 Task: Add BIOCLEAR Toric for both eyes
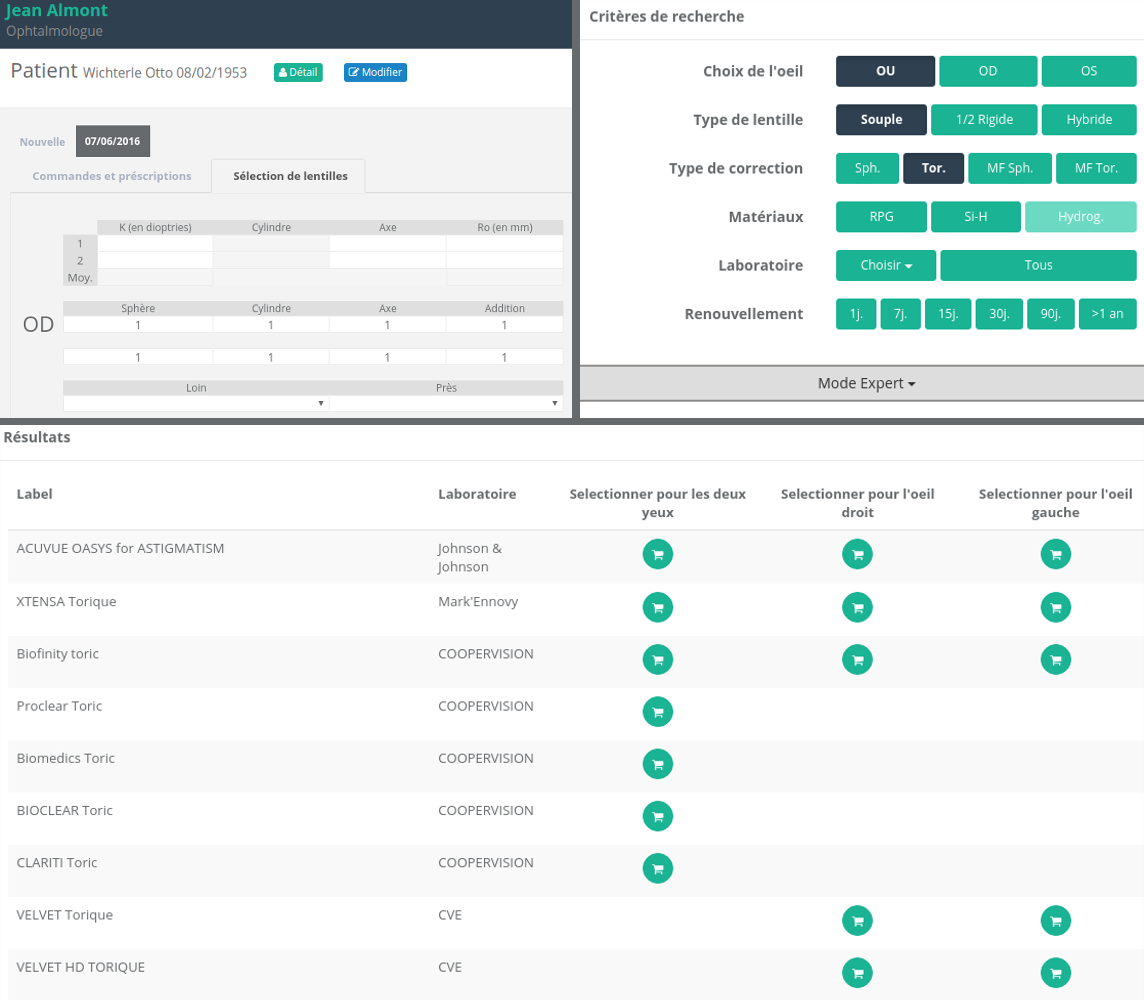click(657, 816)
